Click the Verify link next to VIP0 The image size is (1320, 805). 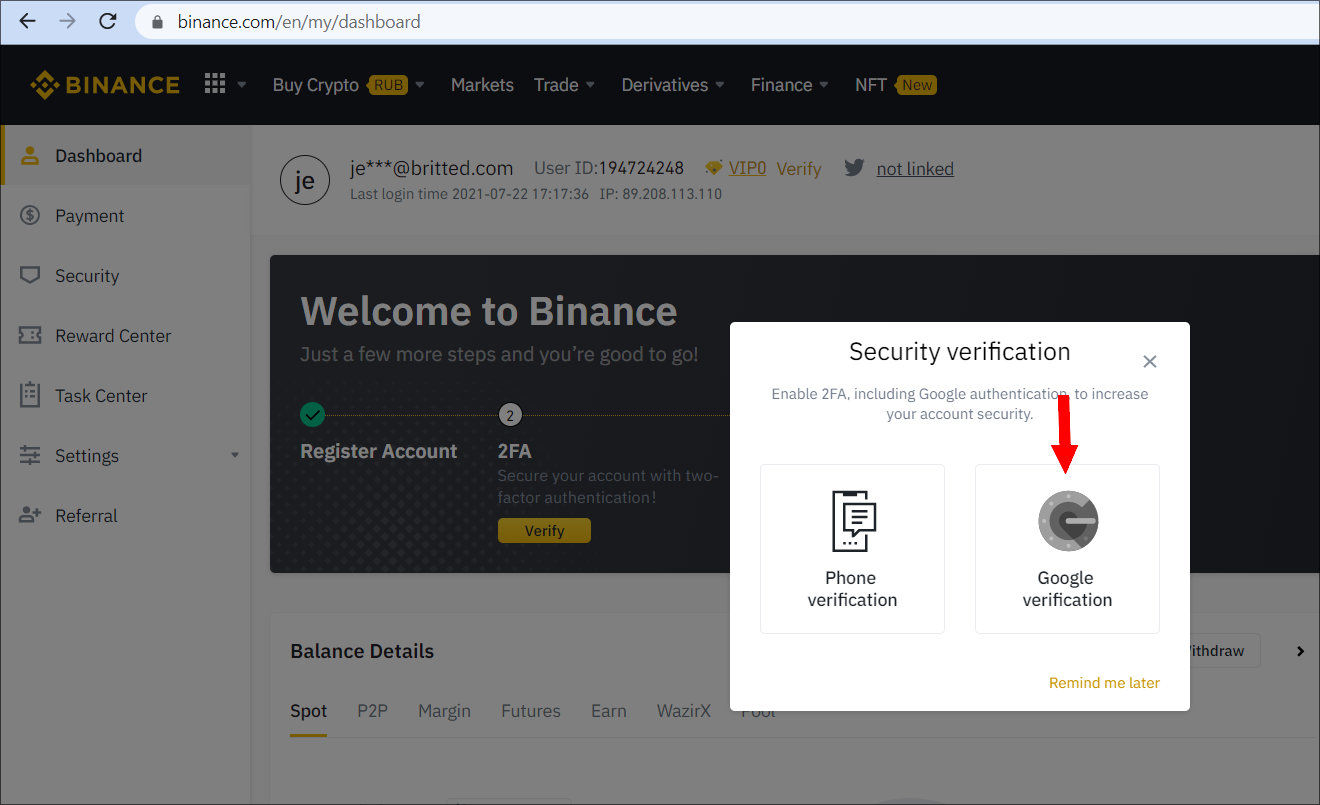pyautogui.click(x=799, y=169)
